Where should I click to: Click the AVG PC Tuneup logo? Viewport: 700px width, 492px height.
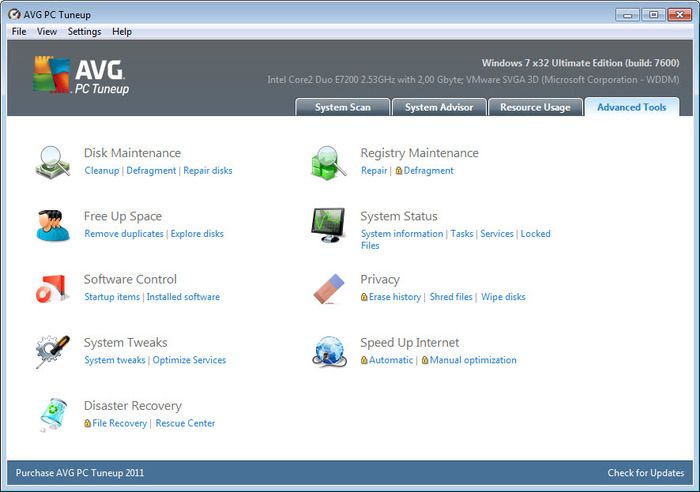[81, 75]
